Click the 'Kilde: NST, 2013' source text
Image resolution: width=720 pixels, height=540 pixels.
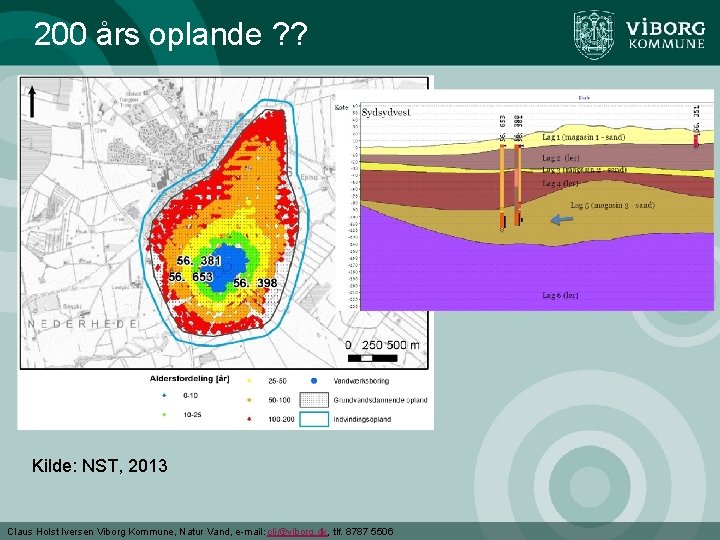pos(100,466)
